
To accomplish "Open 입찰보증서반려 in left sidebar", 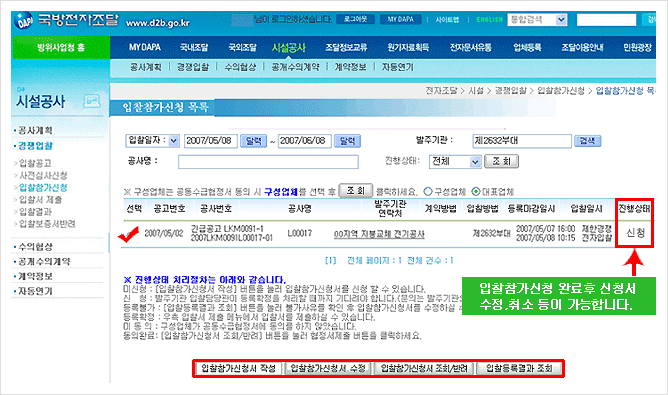I will pyautogui.click(x=47, y=224).
